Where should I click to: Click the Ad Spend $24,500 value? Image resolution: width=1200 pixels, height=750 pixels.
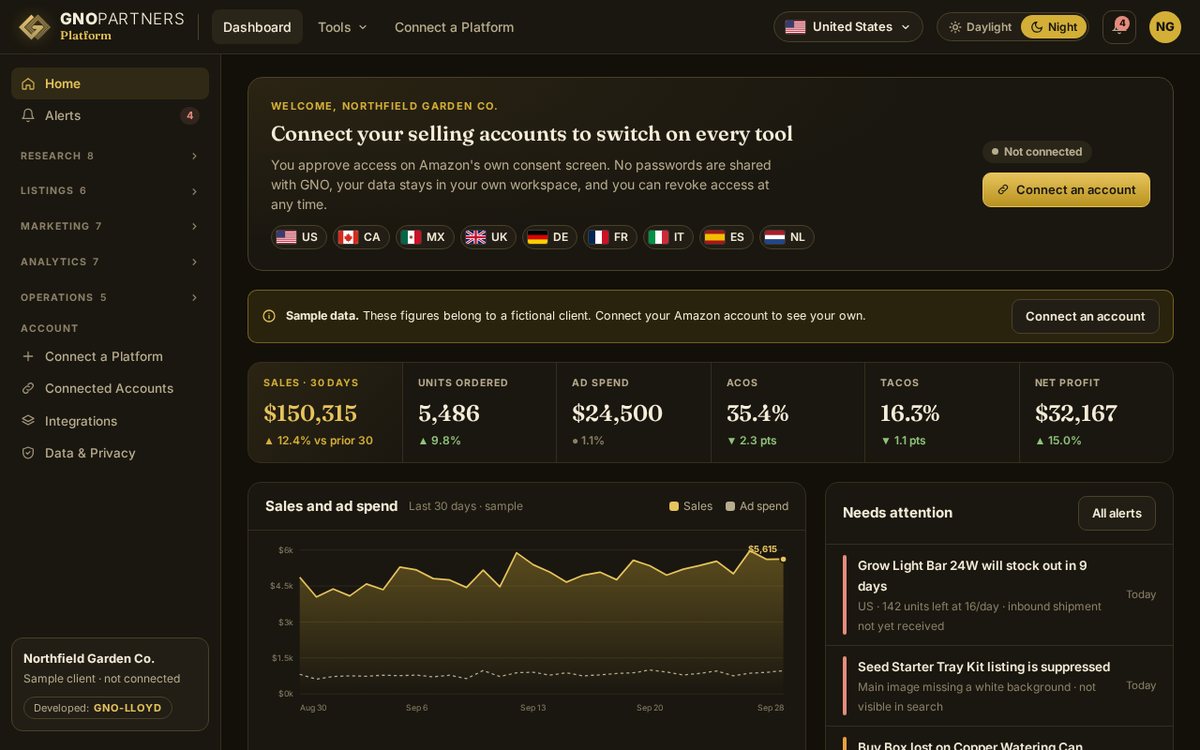click(617, 413)
